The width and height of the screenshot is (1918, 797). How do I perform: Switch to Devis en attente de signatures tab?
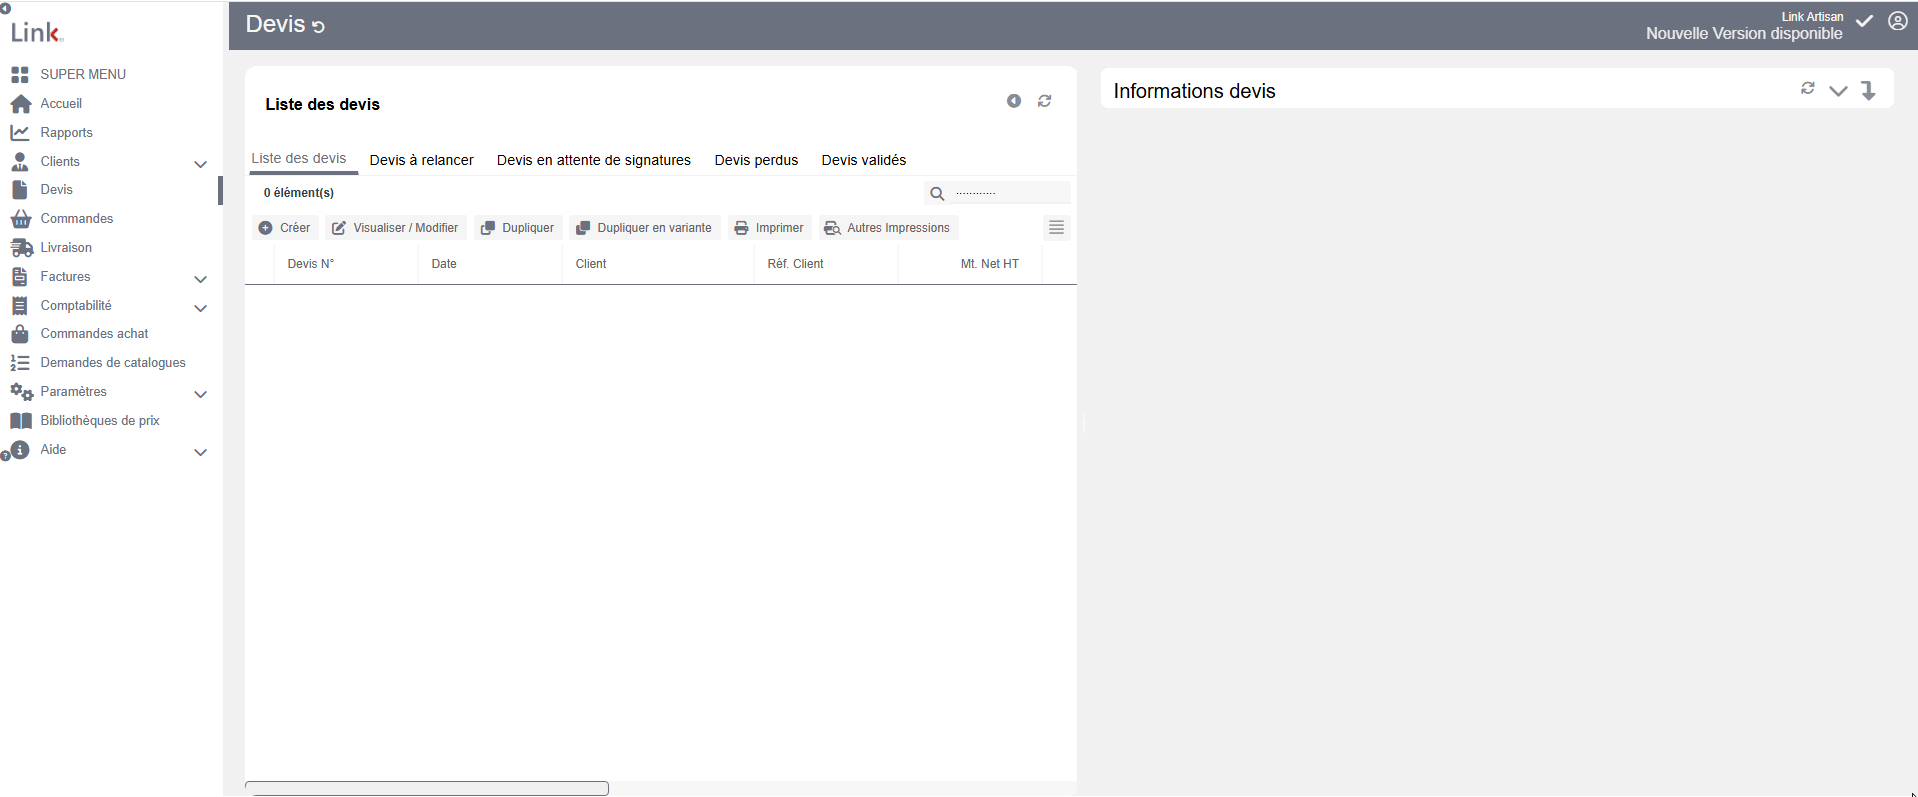point(594,160)
